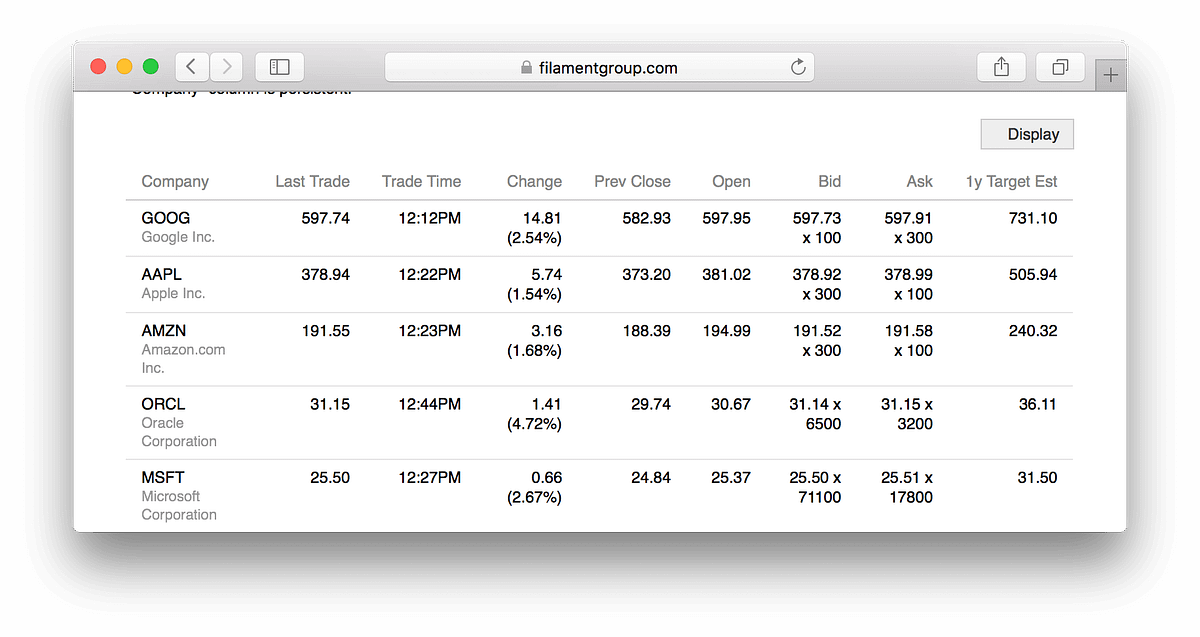Show the Safari sidebar
Viewport: 1200px width, 637px height.
click(x=280, y=67)
